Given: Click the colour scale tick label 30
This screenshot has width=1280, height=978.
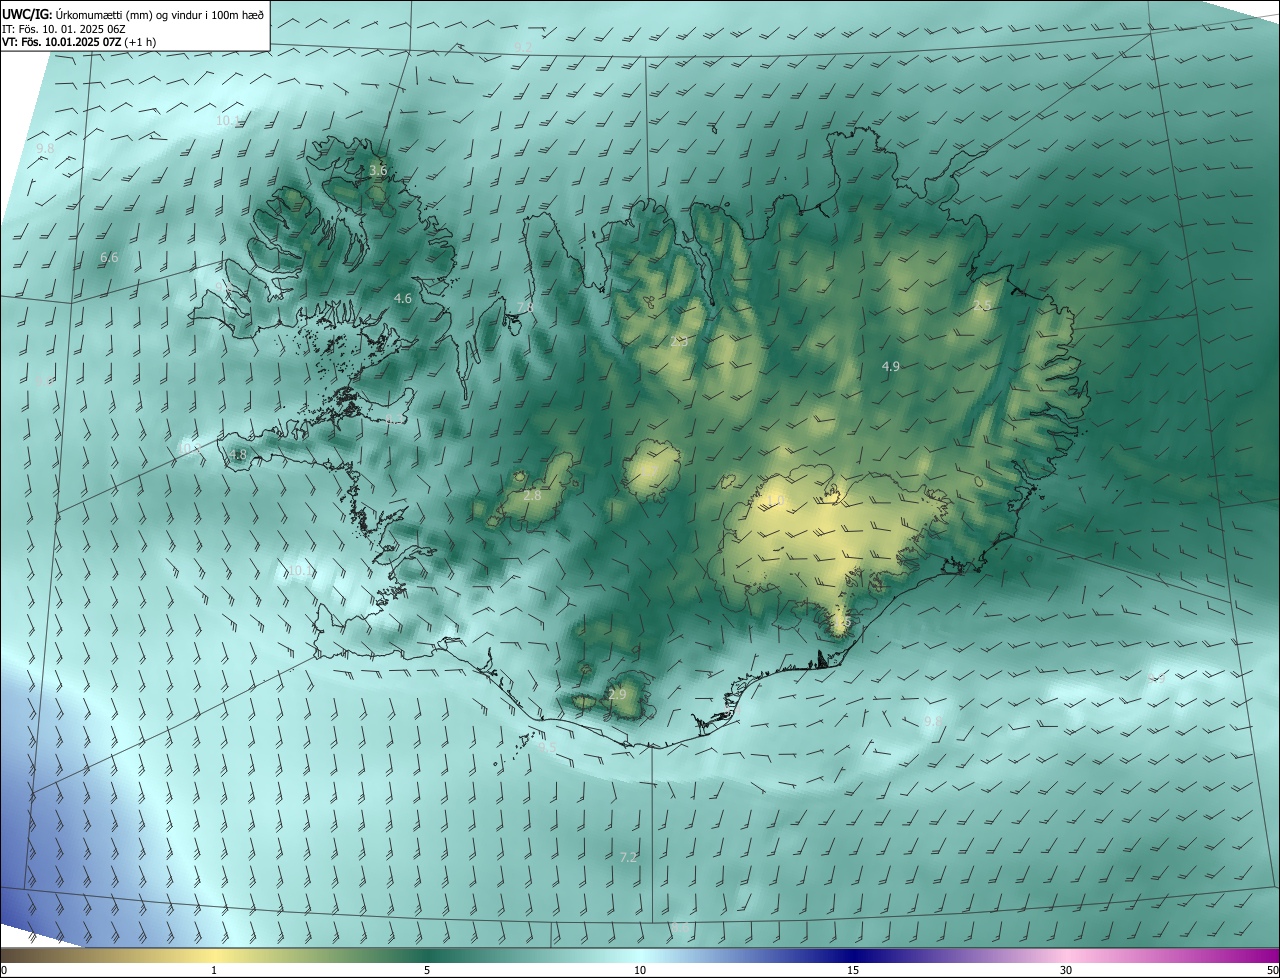Looking at the screenshot, I should (x=1066, y=971).
